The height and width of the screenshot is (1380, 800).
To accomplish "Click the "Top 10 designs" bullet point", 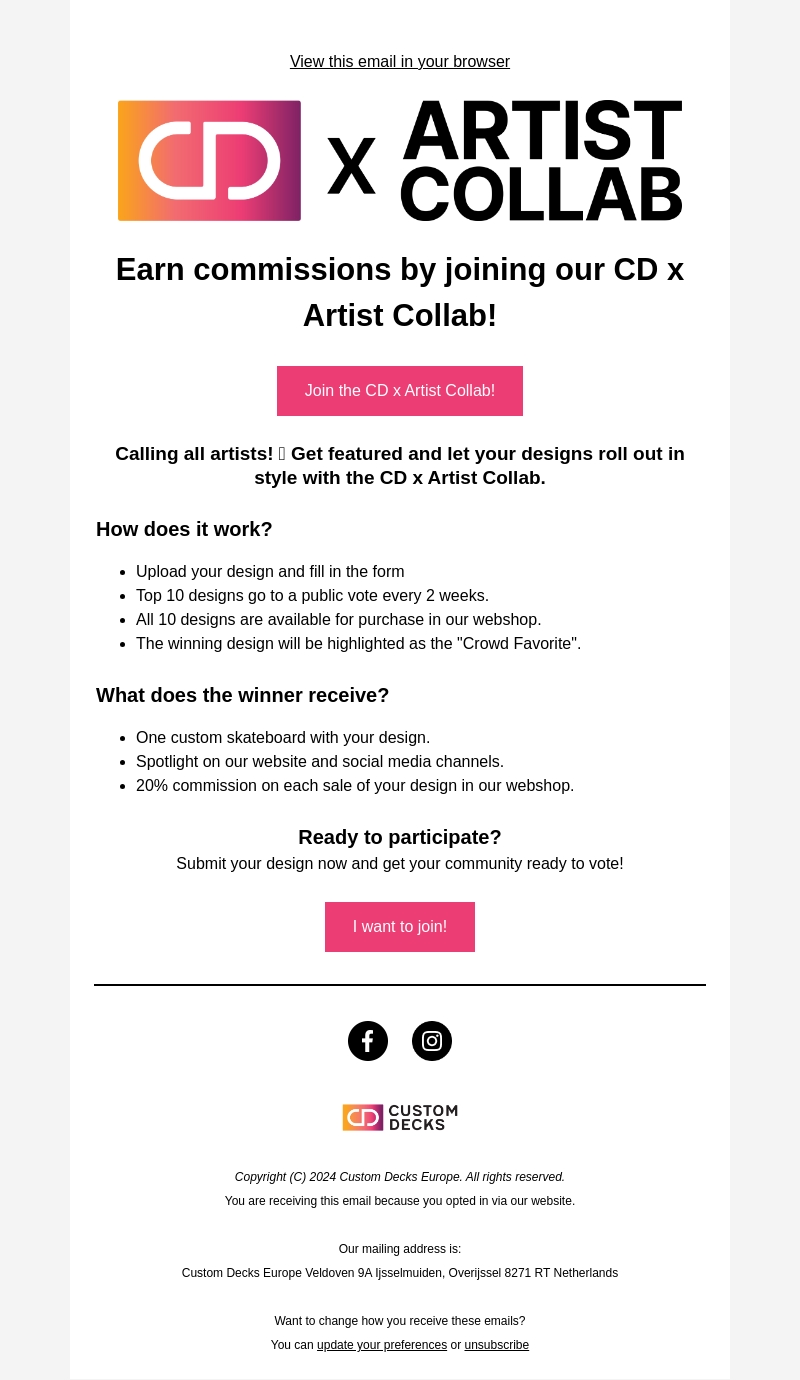I will (312, 596).
